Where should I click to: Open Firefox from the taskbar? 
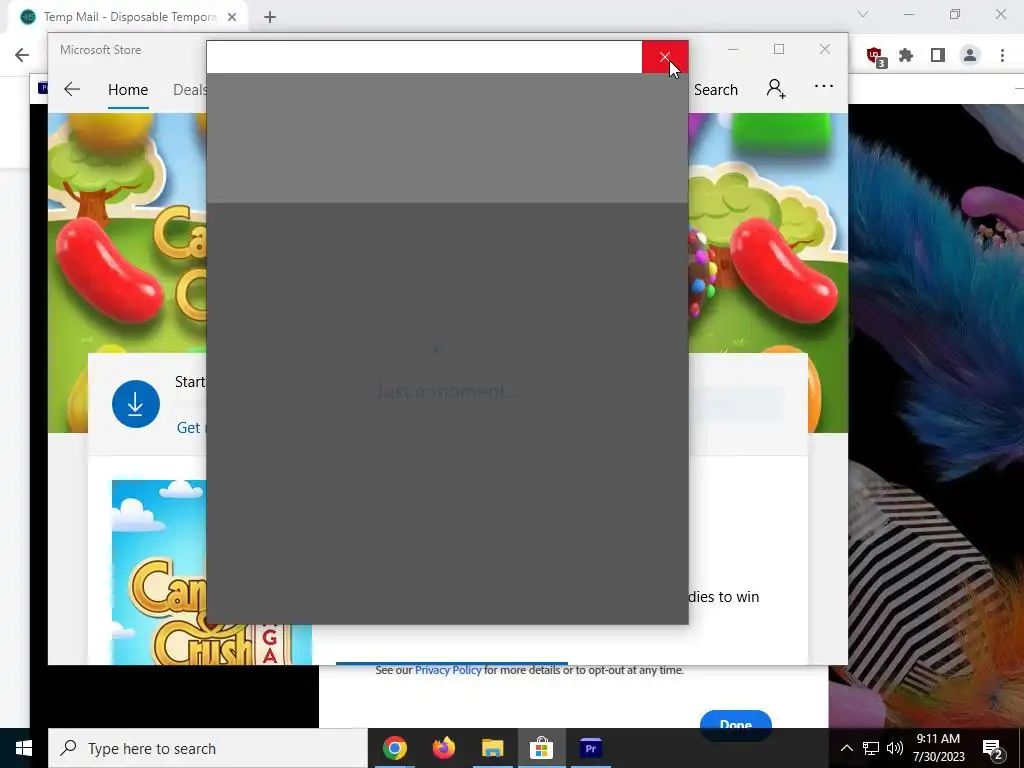(443, 748)
